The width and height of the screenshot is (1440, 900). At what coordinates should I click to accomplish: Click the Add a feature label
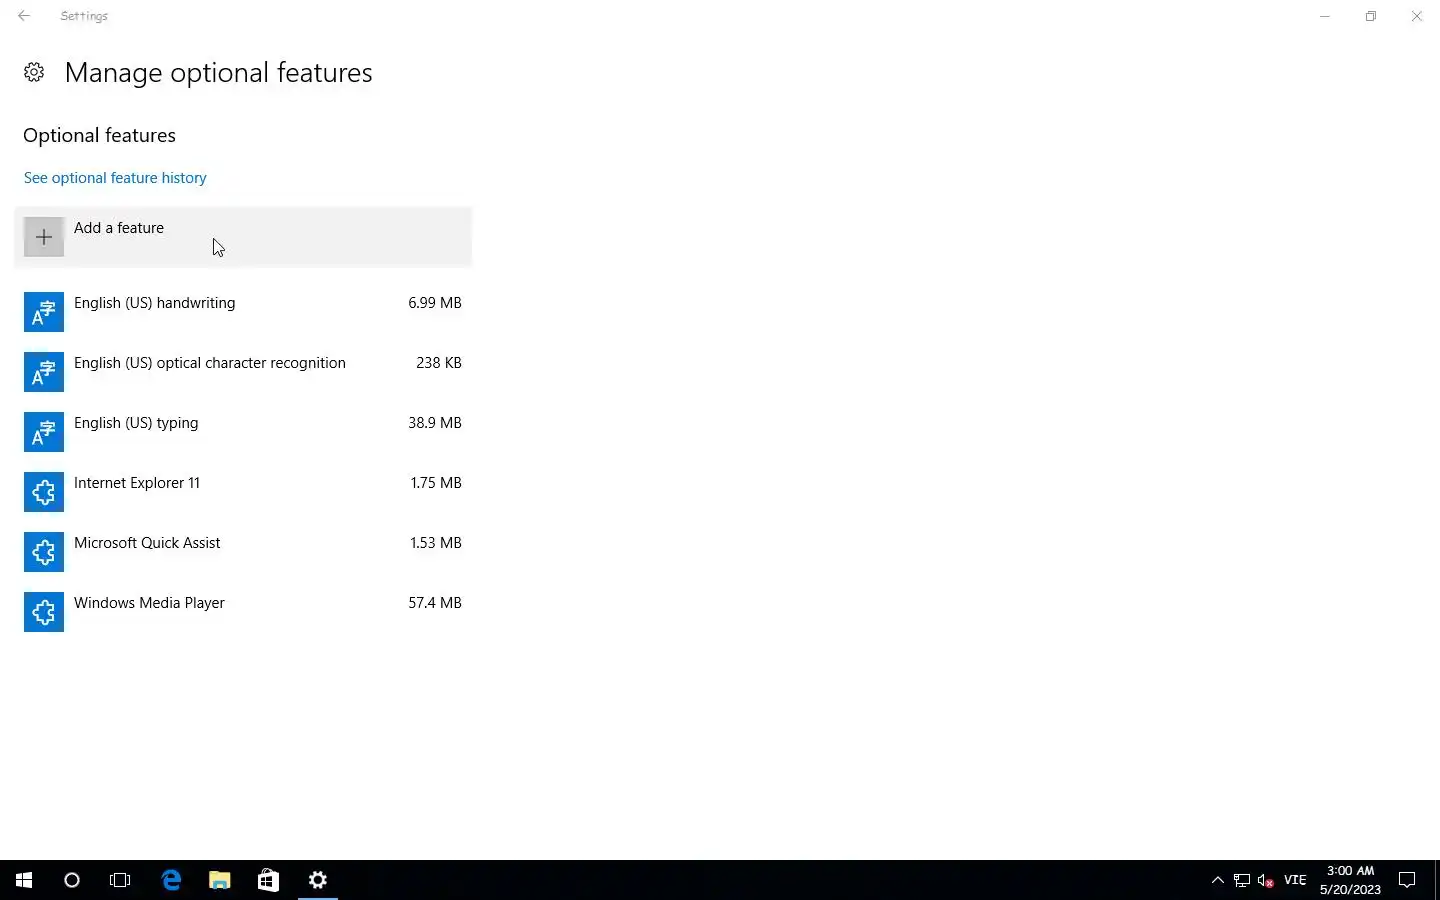pyautogui.click(x=119, y=228)
